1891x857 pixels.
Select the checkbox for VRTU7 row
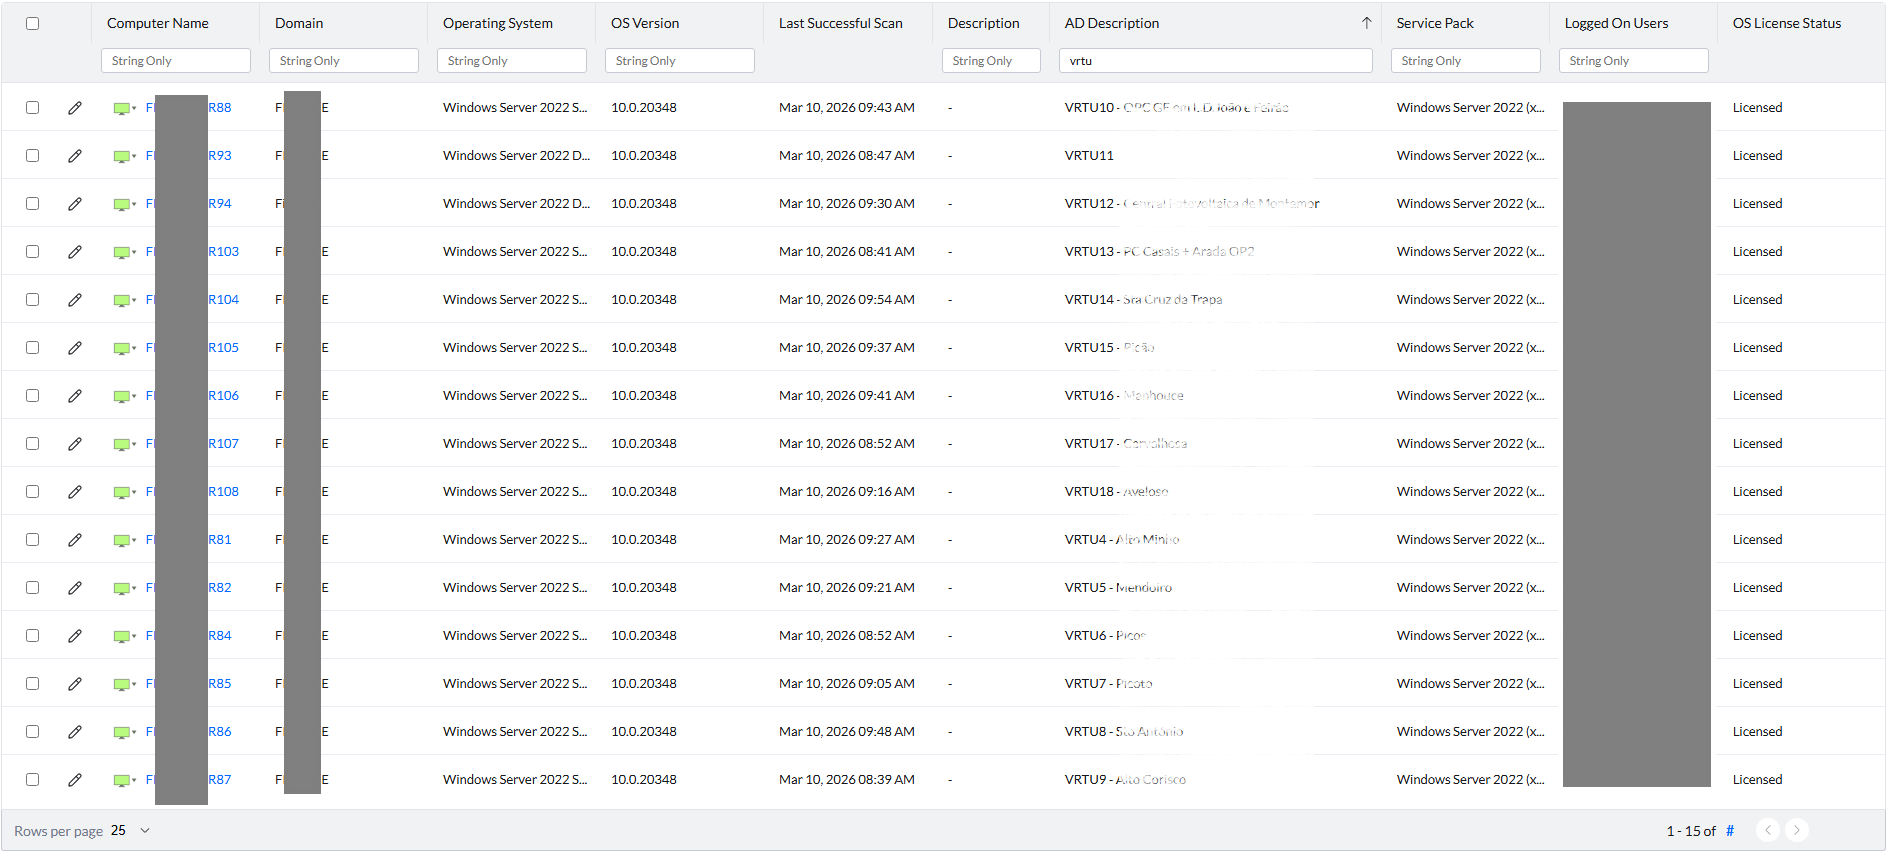tap(33, 684)
